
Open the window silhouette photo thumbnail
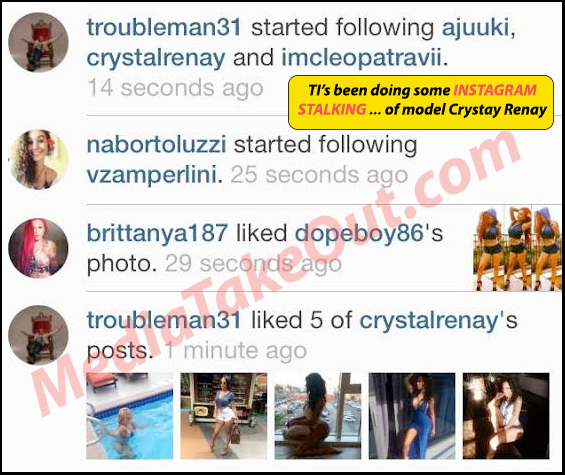click(x=318, y=416)
